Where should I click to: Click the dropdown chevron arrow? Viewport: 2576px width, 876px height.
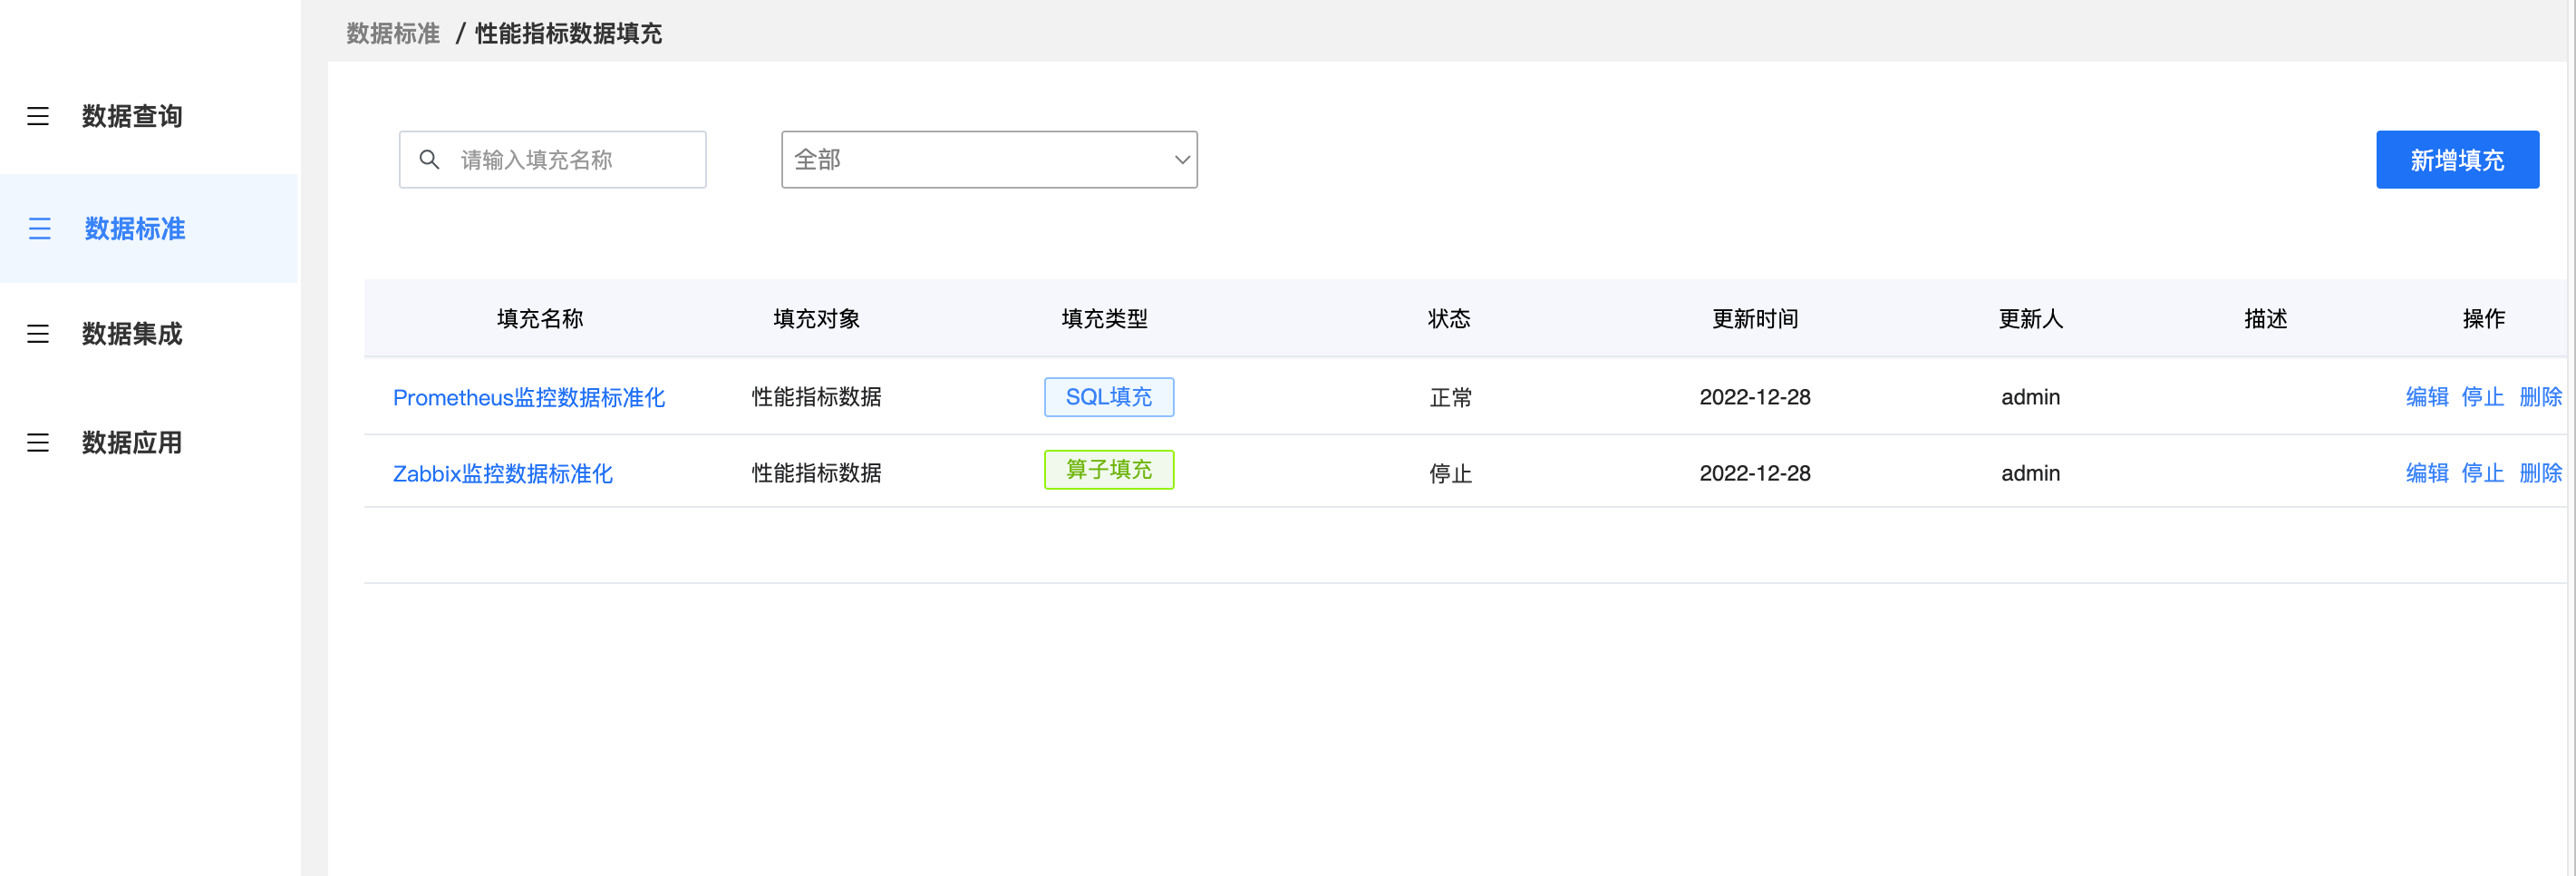coord(1182,160)
